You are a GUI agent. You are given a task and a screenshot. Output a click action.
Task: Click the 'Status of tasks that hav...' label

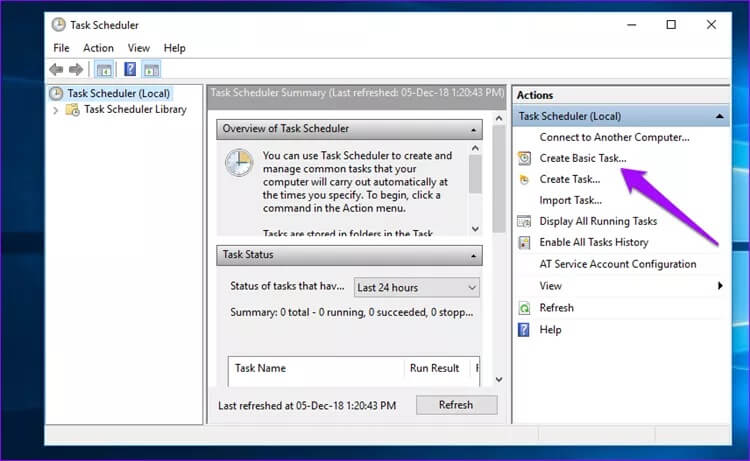287,286
